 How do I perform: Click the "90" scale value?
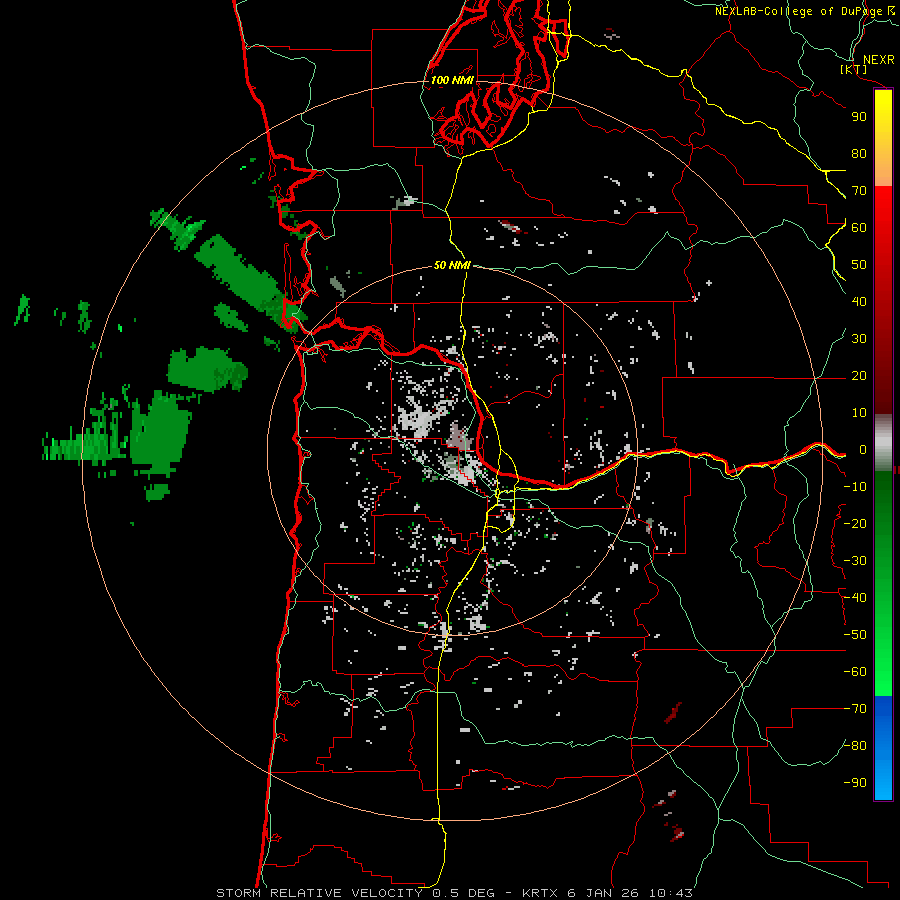(859, 117)
